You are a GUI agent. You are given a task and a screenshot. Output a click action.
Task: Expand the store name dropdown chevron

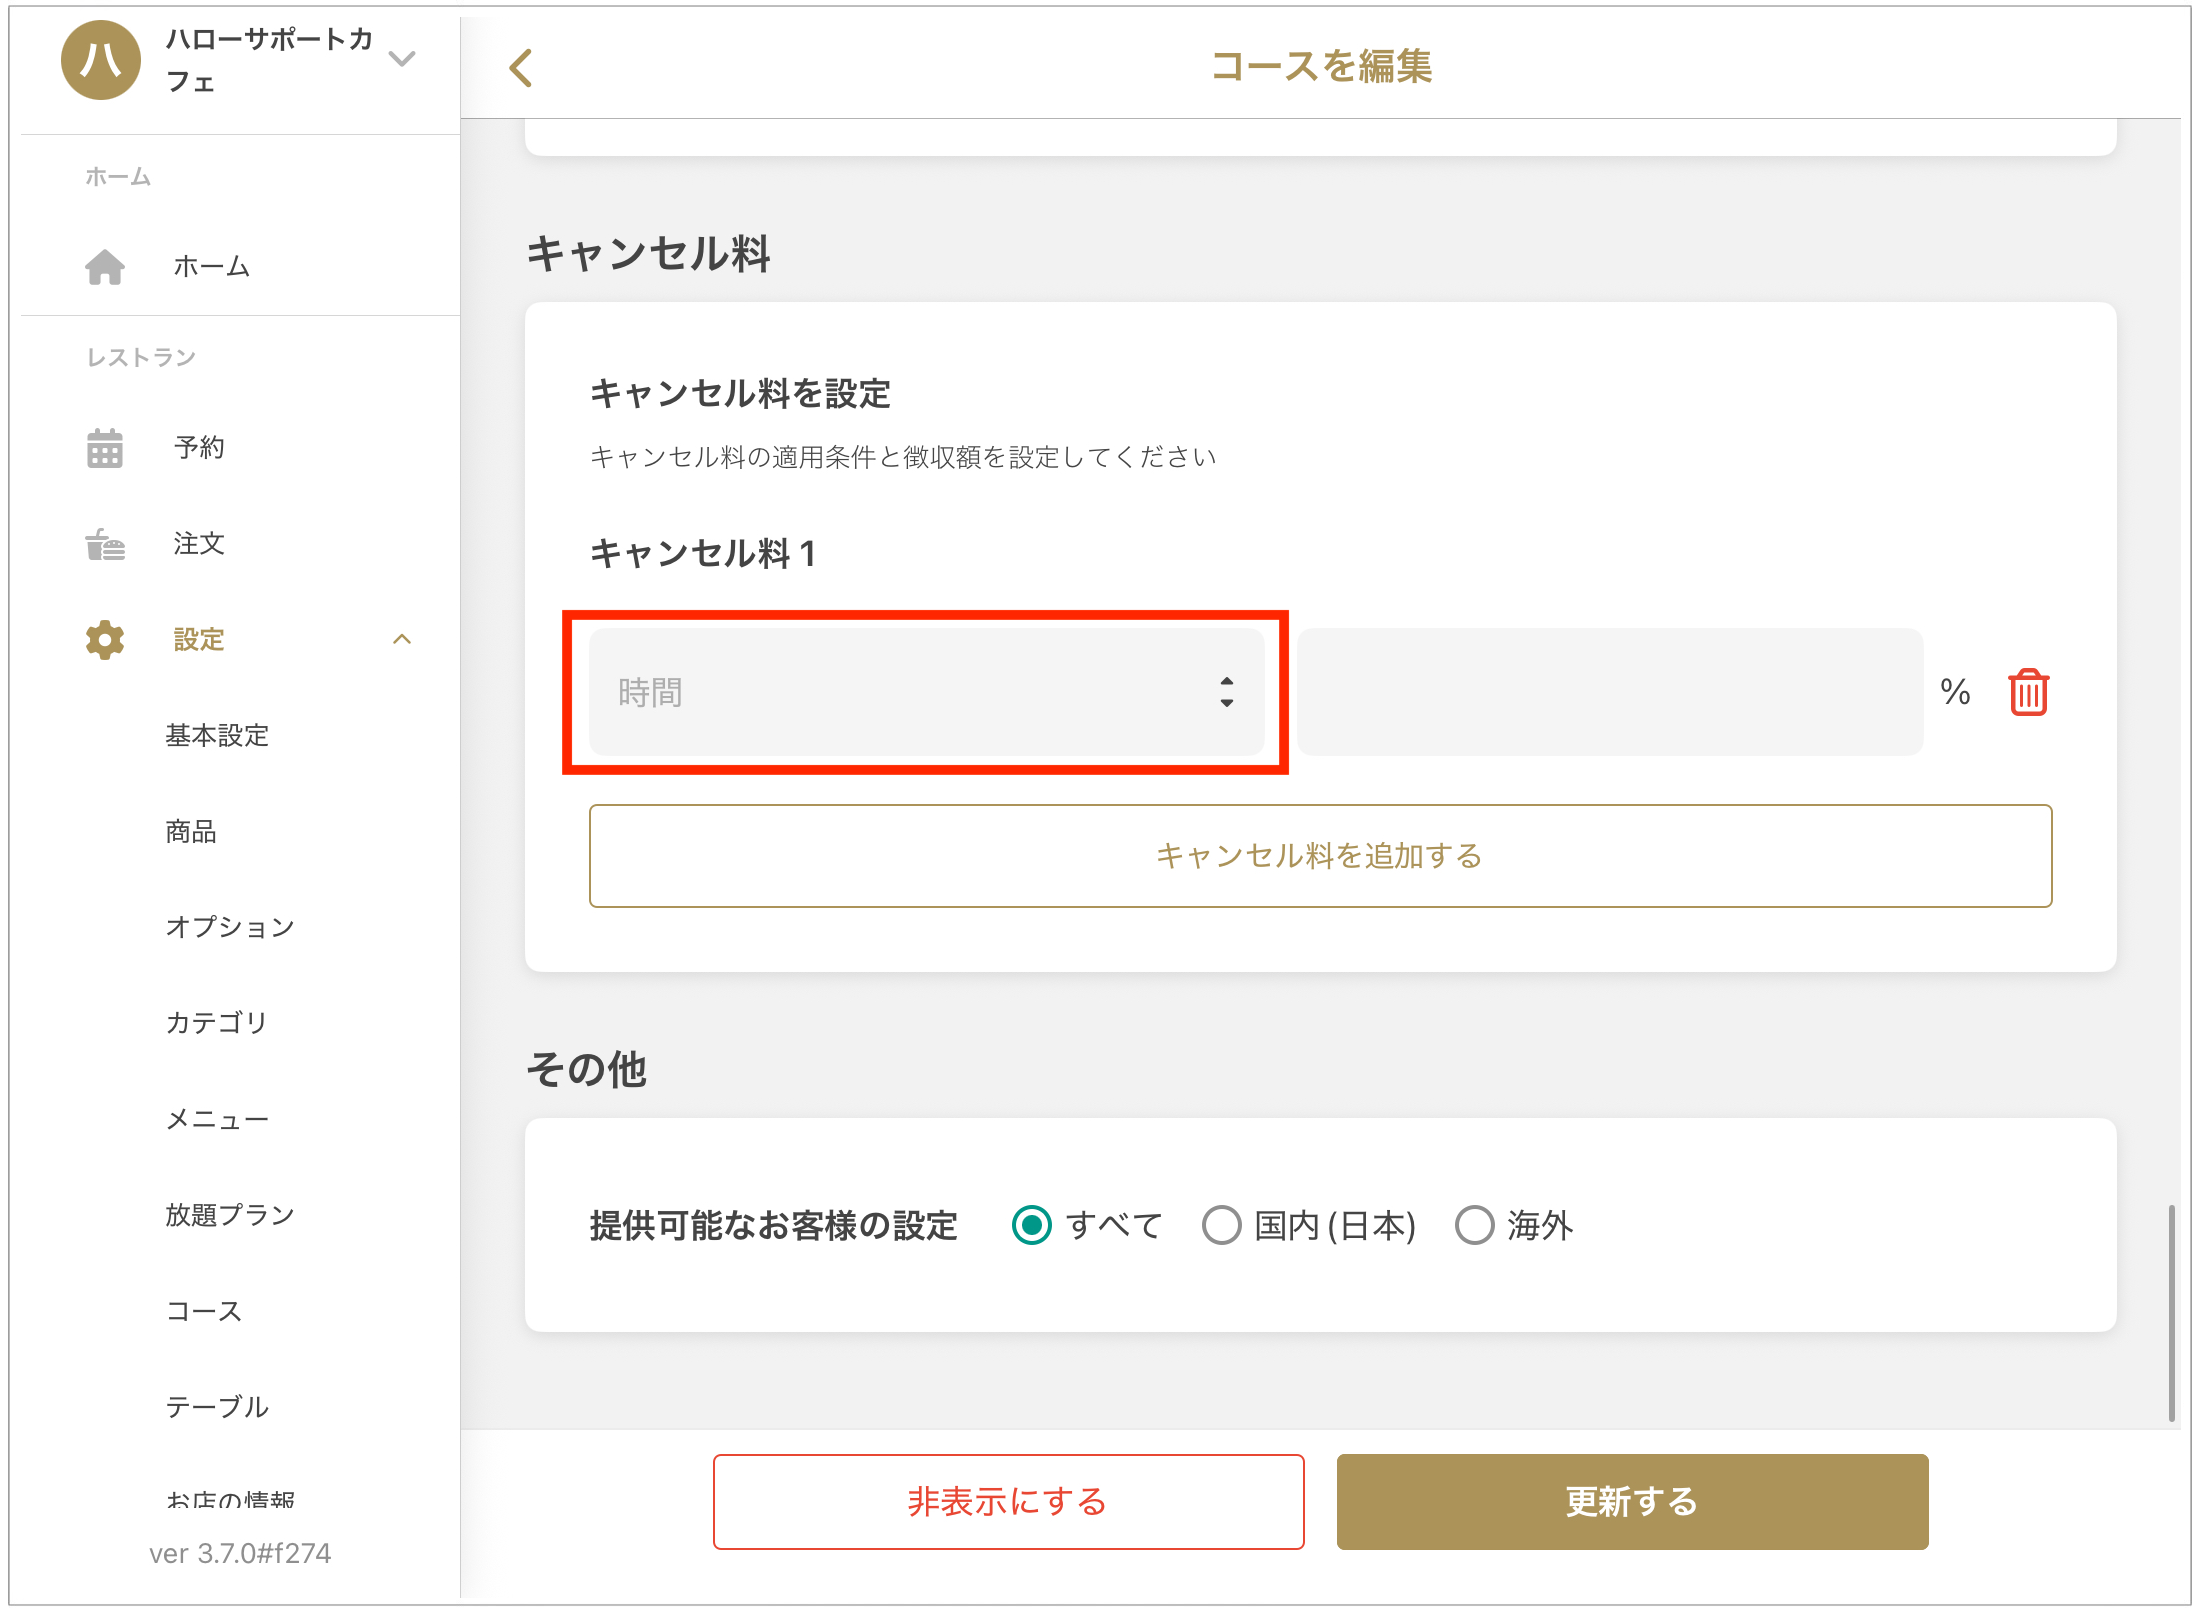402,59
